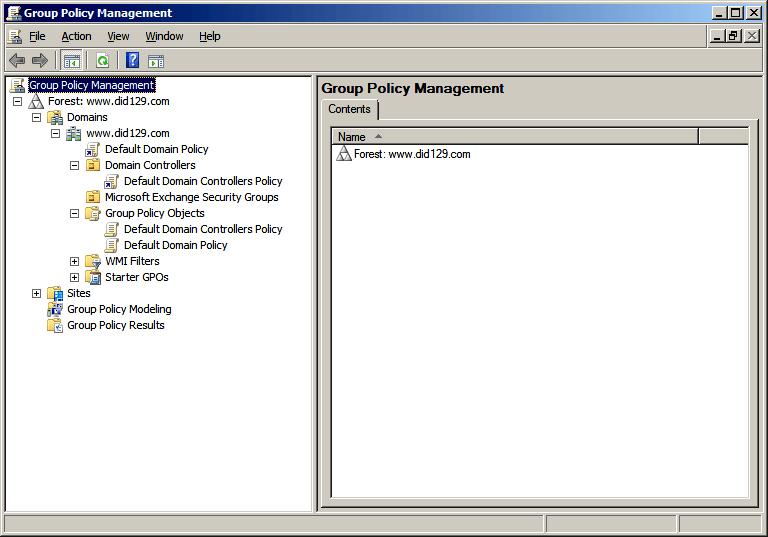Click the WMI Filters folder icon
Image resolution: width=768 pixels, height=537 pixels.
pos(93,262)
